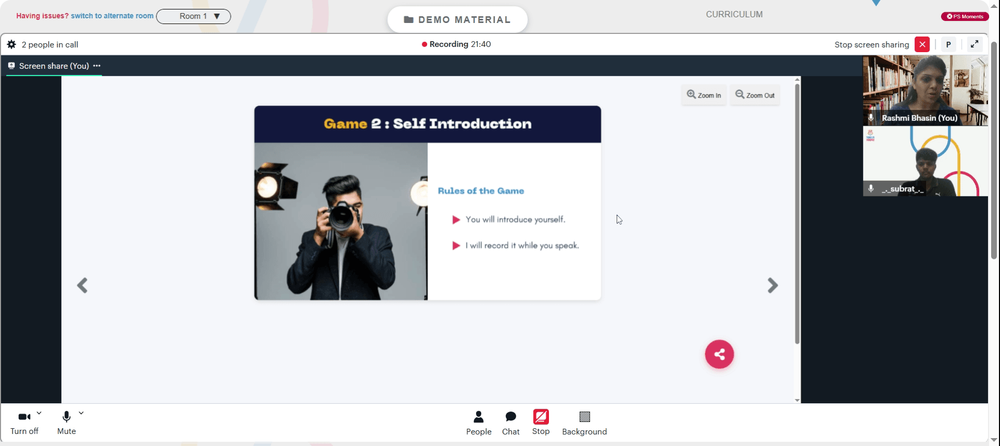Click the P button near screen sharing
The image size is (1000, 446).
click(x=948, y=45)
